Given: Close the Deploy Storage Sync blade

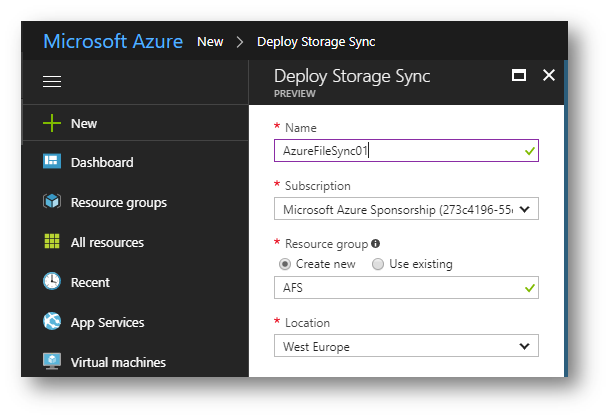Looking at the screenshot, I should coord(549,75).
